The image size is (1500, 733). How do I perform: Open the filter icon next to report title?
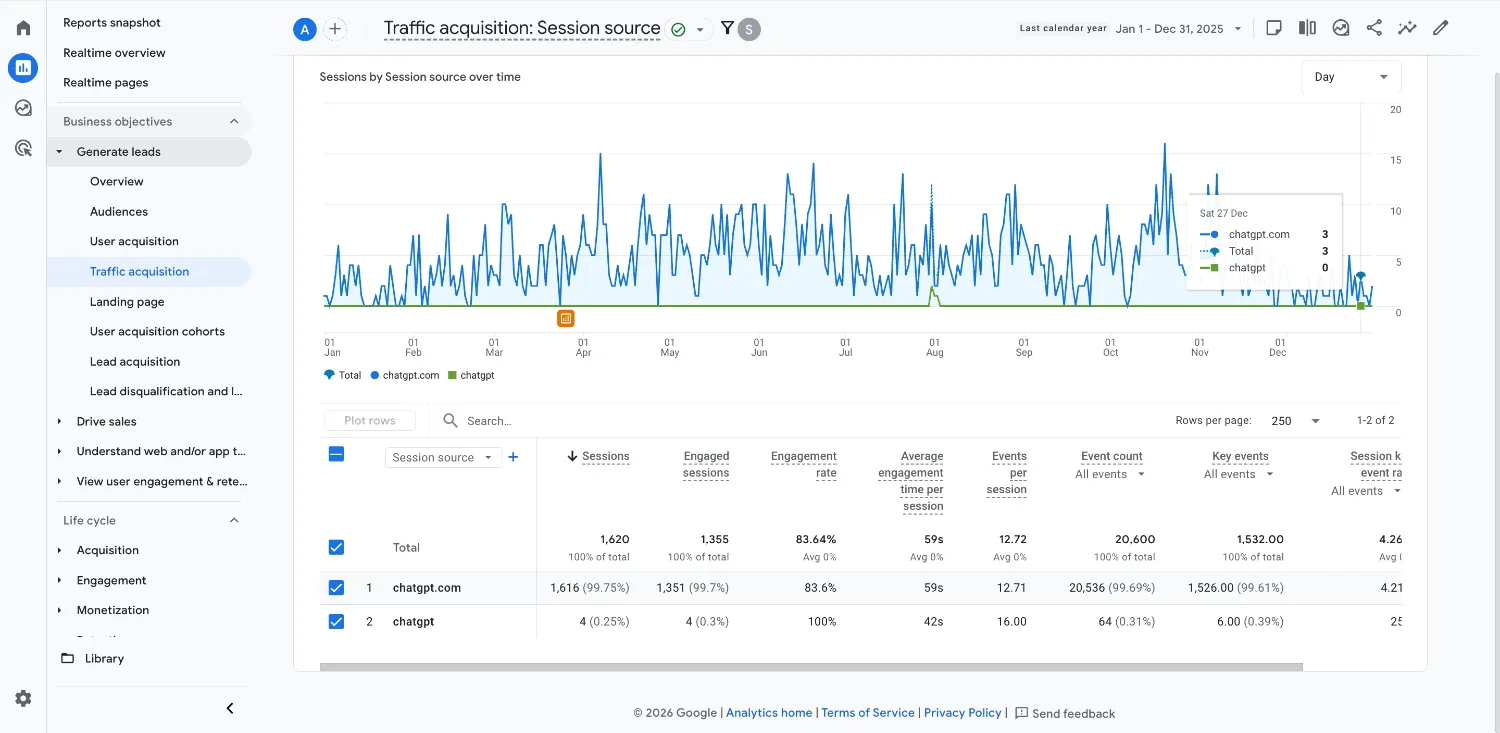tap(727, 28)
